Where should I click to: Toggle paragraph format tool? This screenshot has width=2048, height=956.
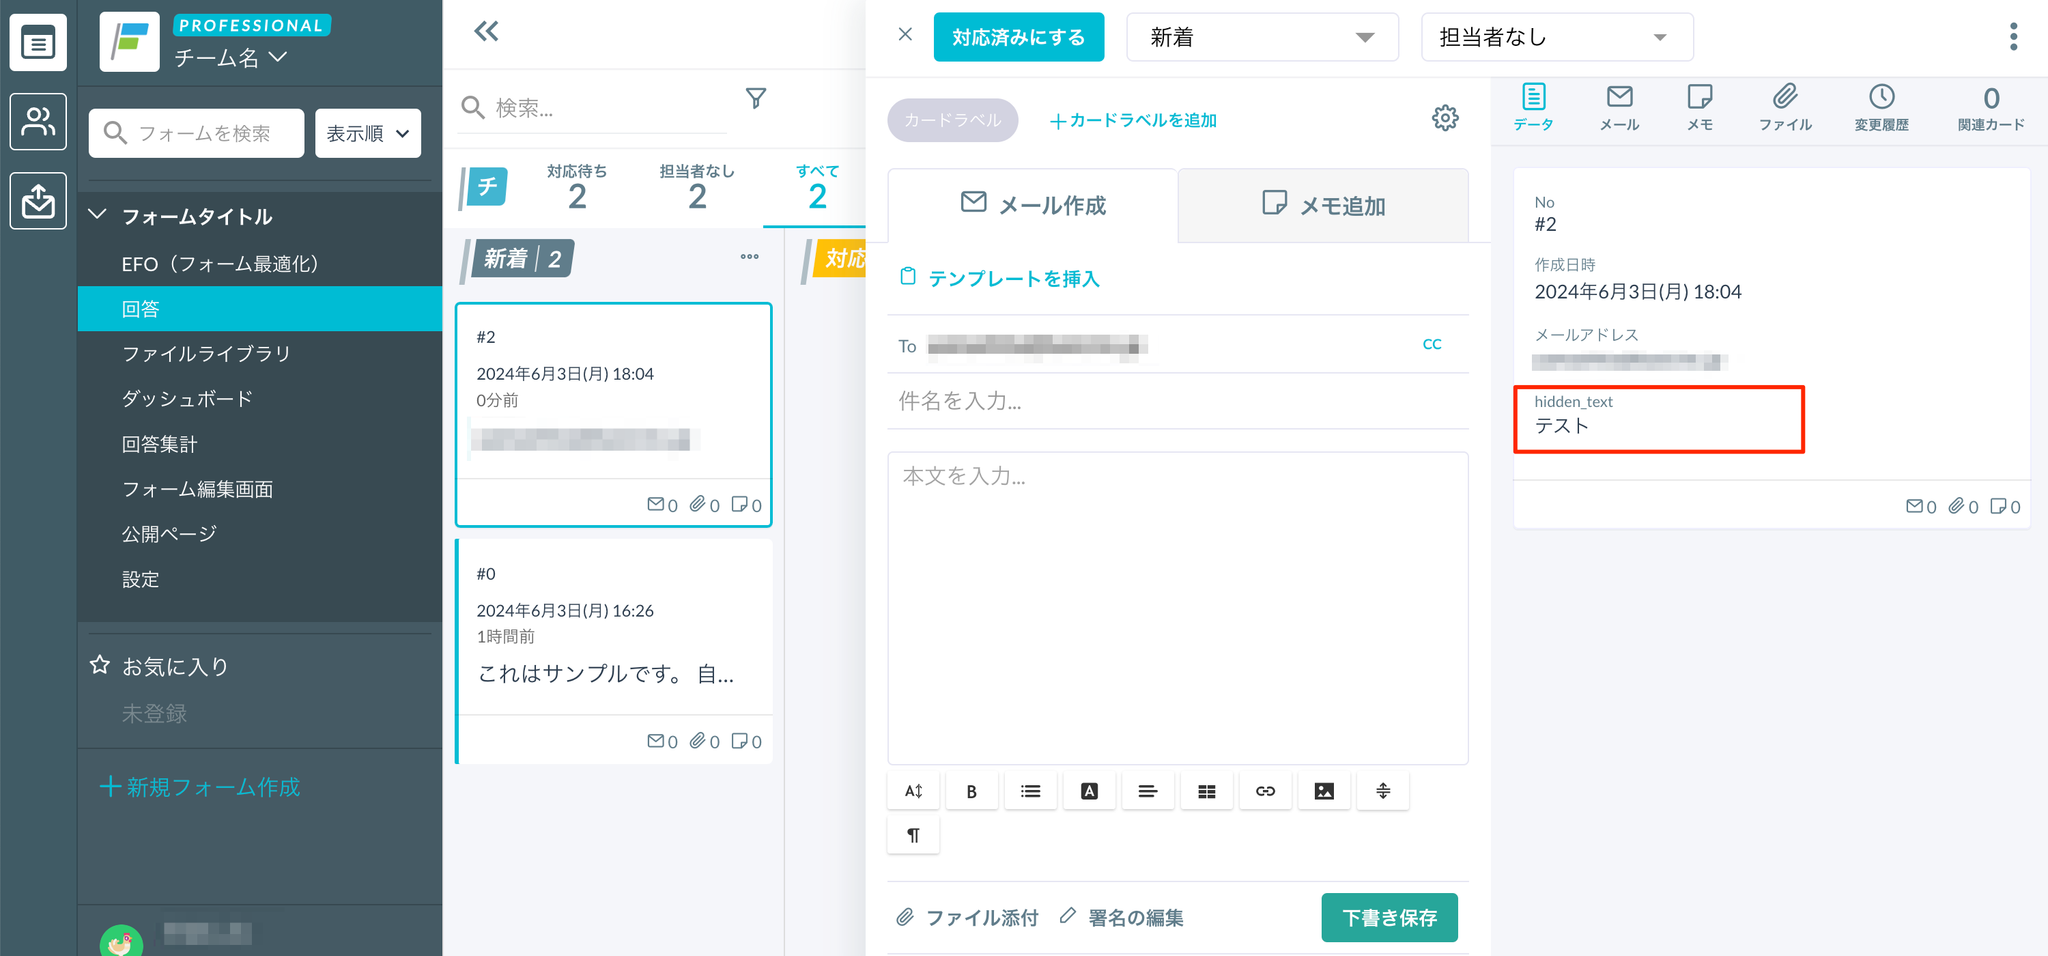click(914, 835)
